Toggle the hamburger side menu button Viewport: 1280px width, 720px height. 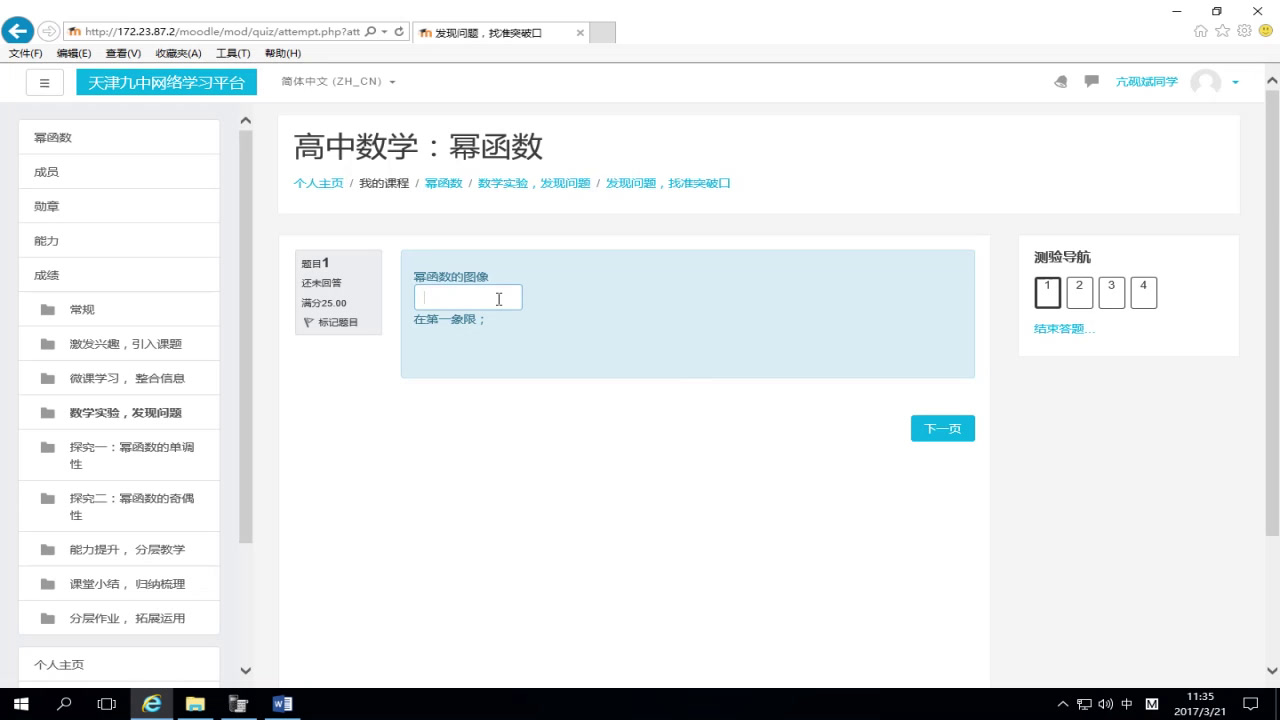point(44,82)
